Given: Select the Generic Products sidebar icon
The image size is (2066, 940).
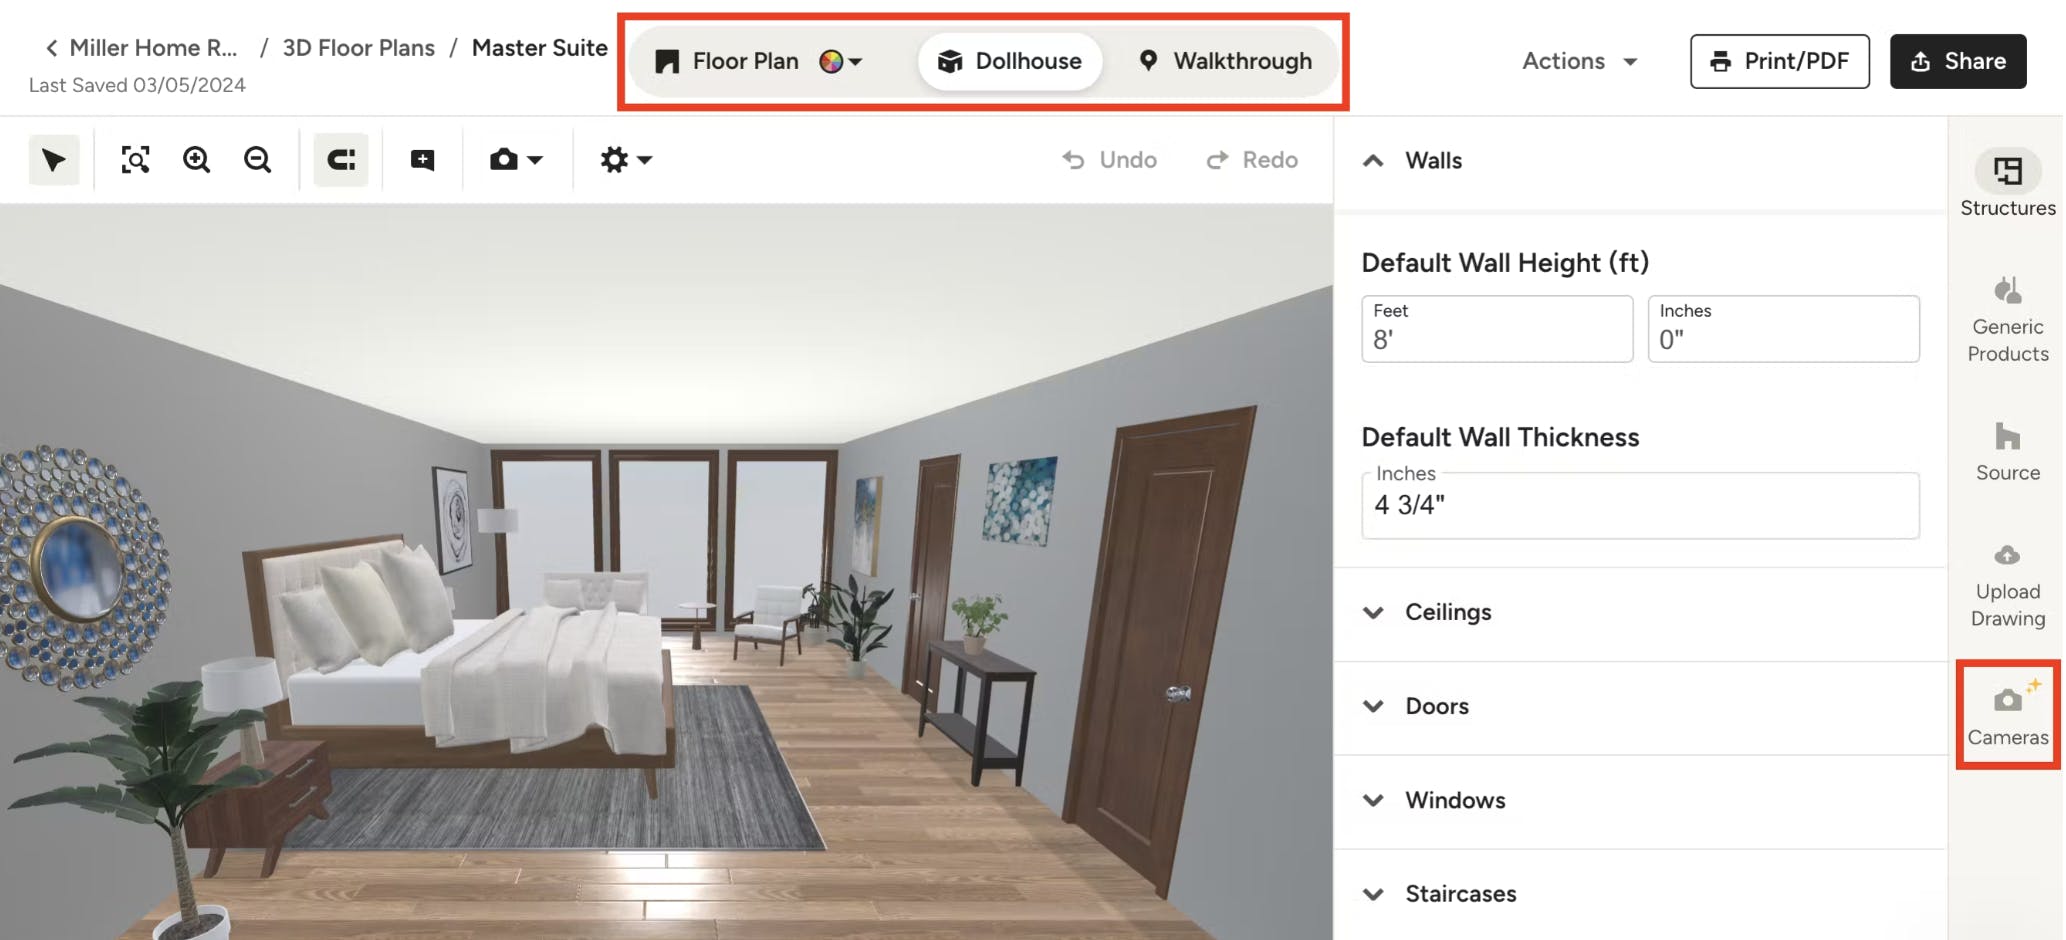Looking at the screenshot, I should pos(2006,318).
